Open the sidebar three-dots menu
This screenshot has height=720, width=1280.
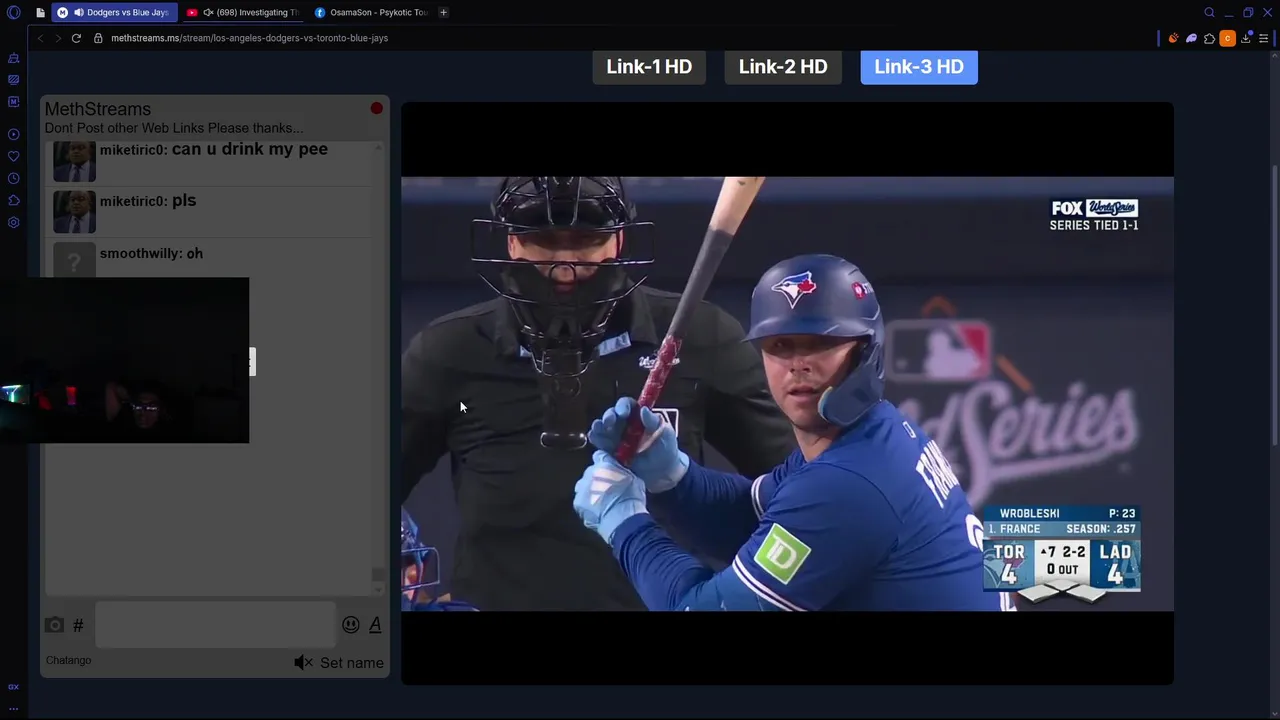pos(13,708)
